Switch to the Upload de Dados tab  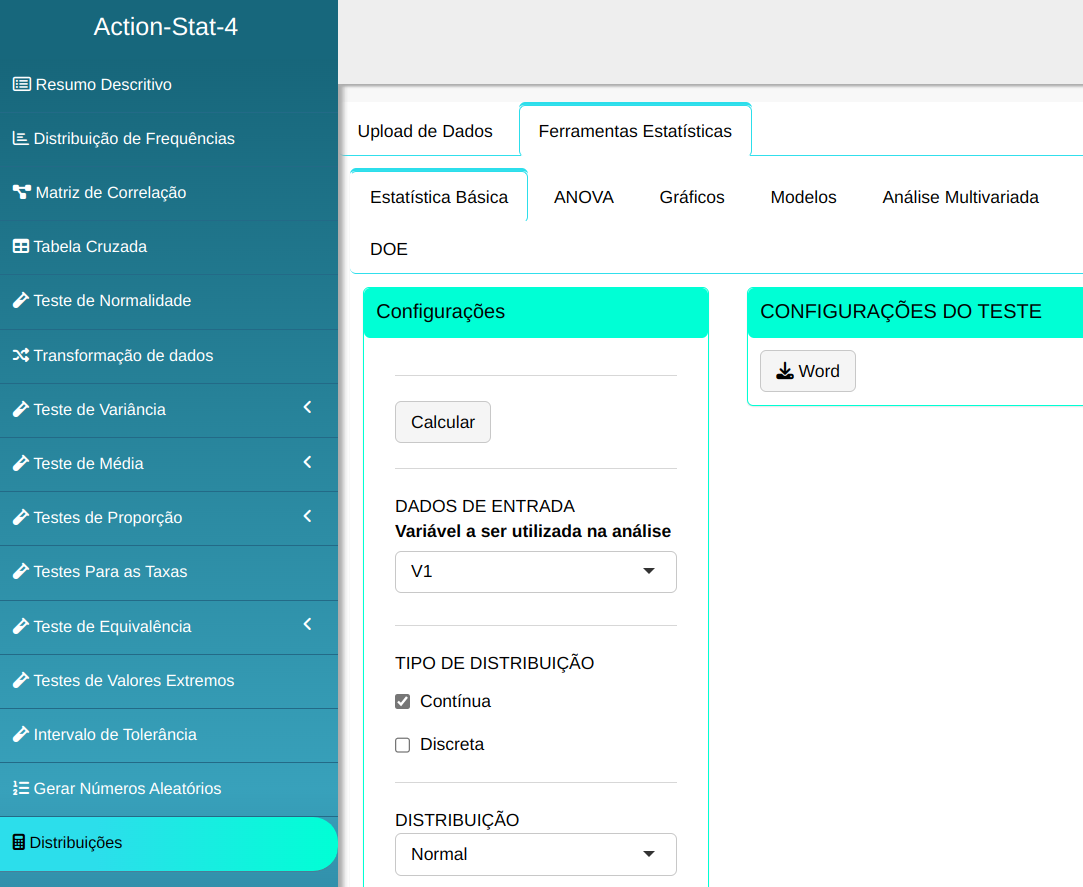[x=425, y=131]
